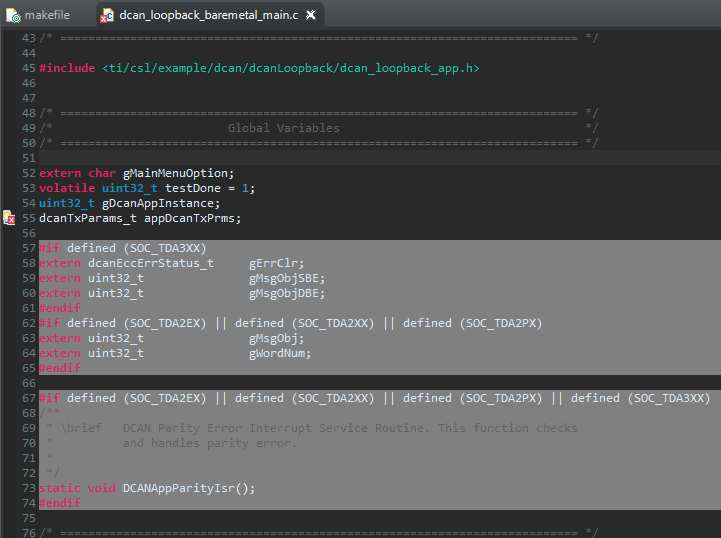The height and width of the screenshot is (538, 721).
Task: Click testDone on line 53
Action: [193, 188]
